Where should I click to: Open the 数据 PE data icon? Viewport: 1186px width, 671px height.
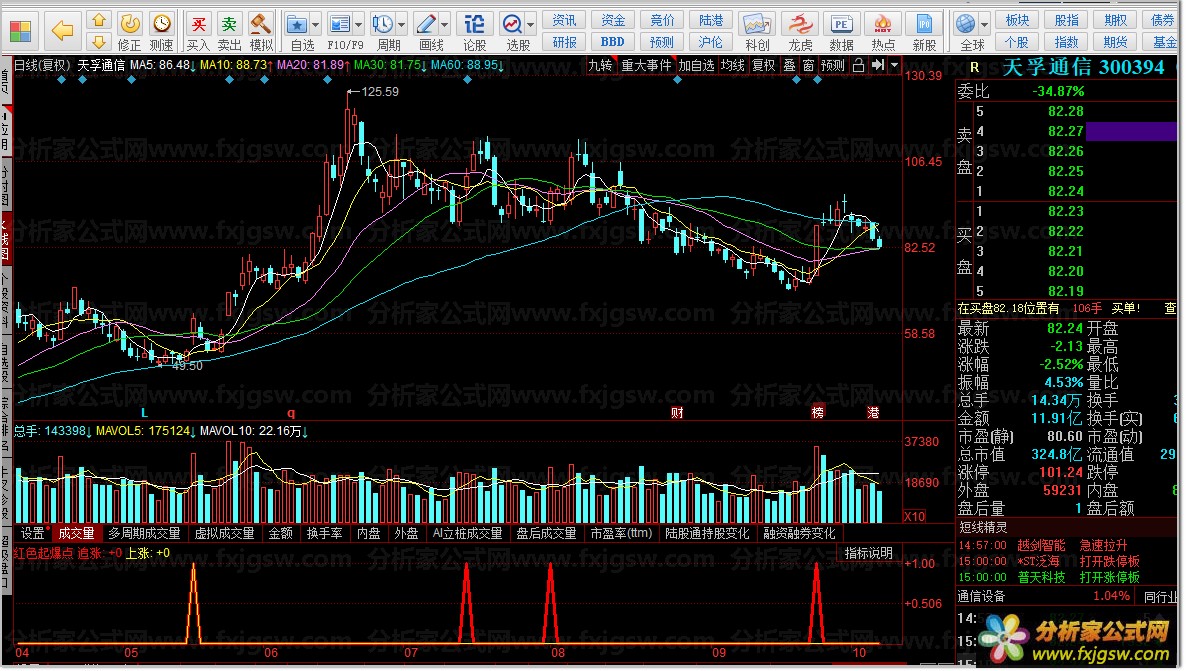841,24
